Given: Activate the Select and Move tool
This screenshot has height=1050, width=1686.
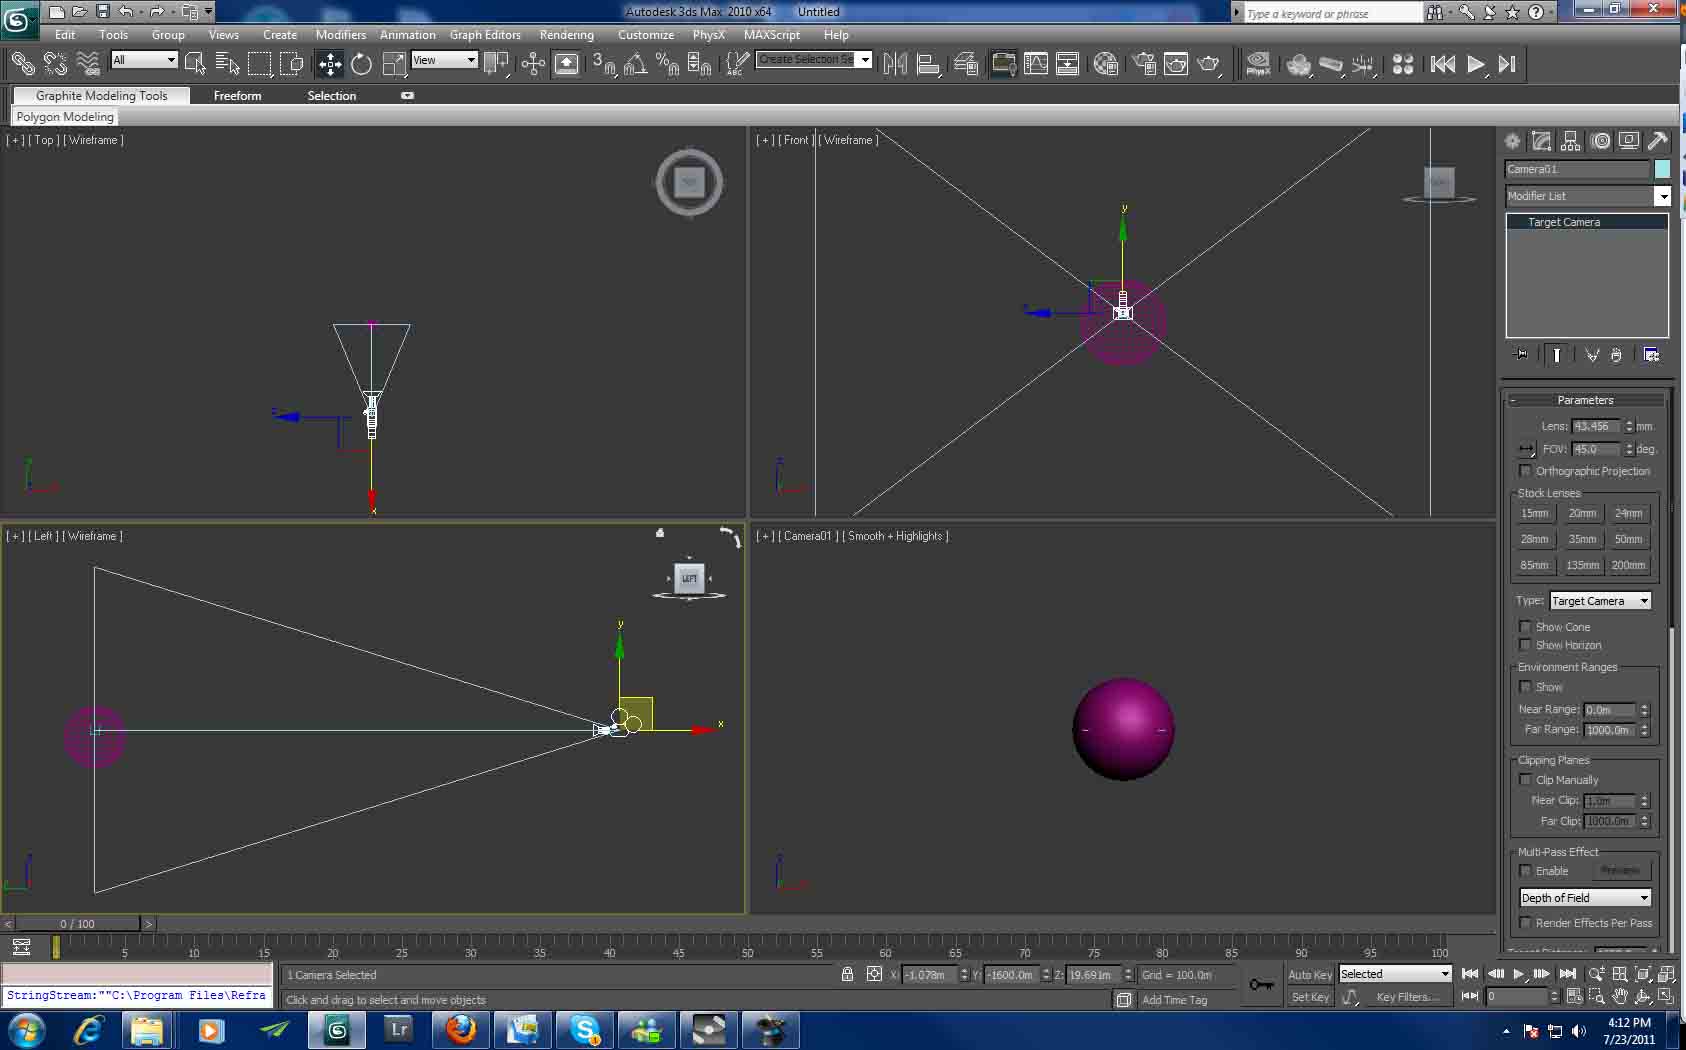Looking at the screenshot, I should (x=330, y=64).
